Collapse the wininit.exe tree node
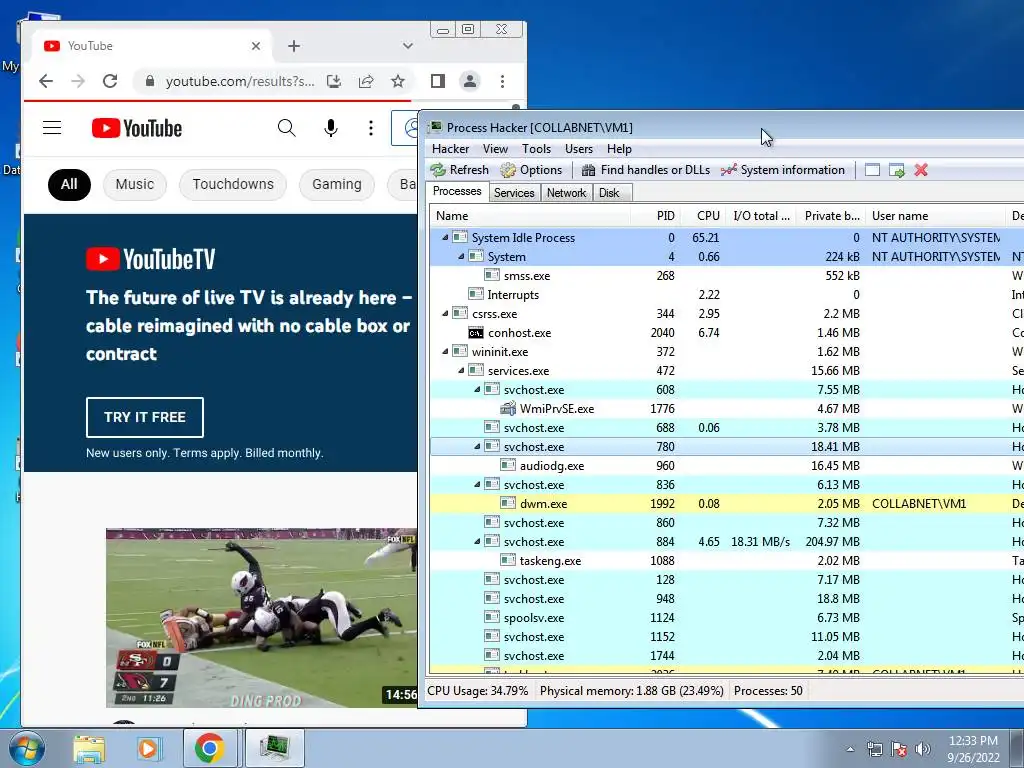 tap(445, 351)
